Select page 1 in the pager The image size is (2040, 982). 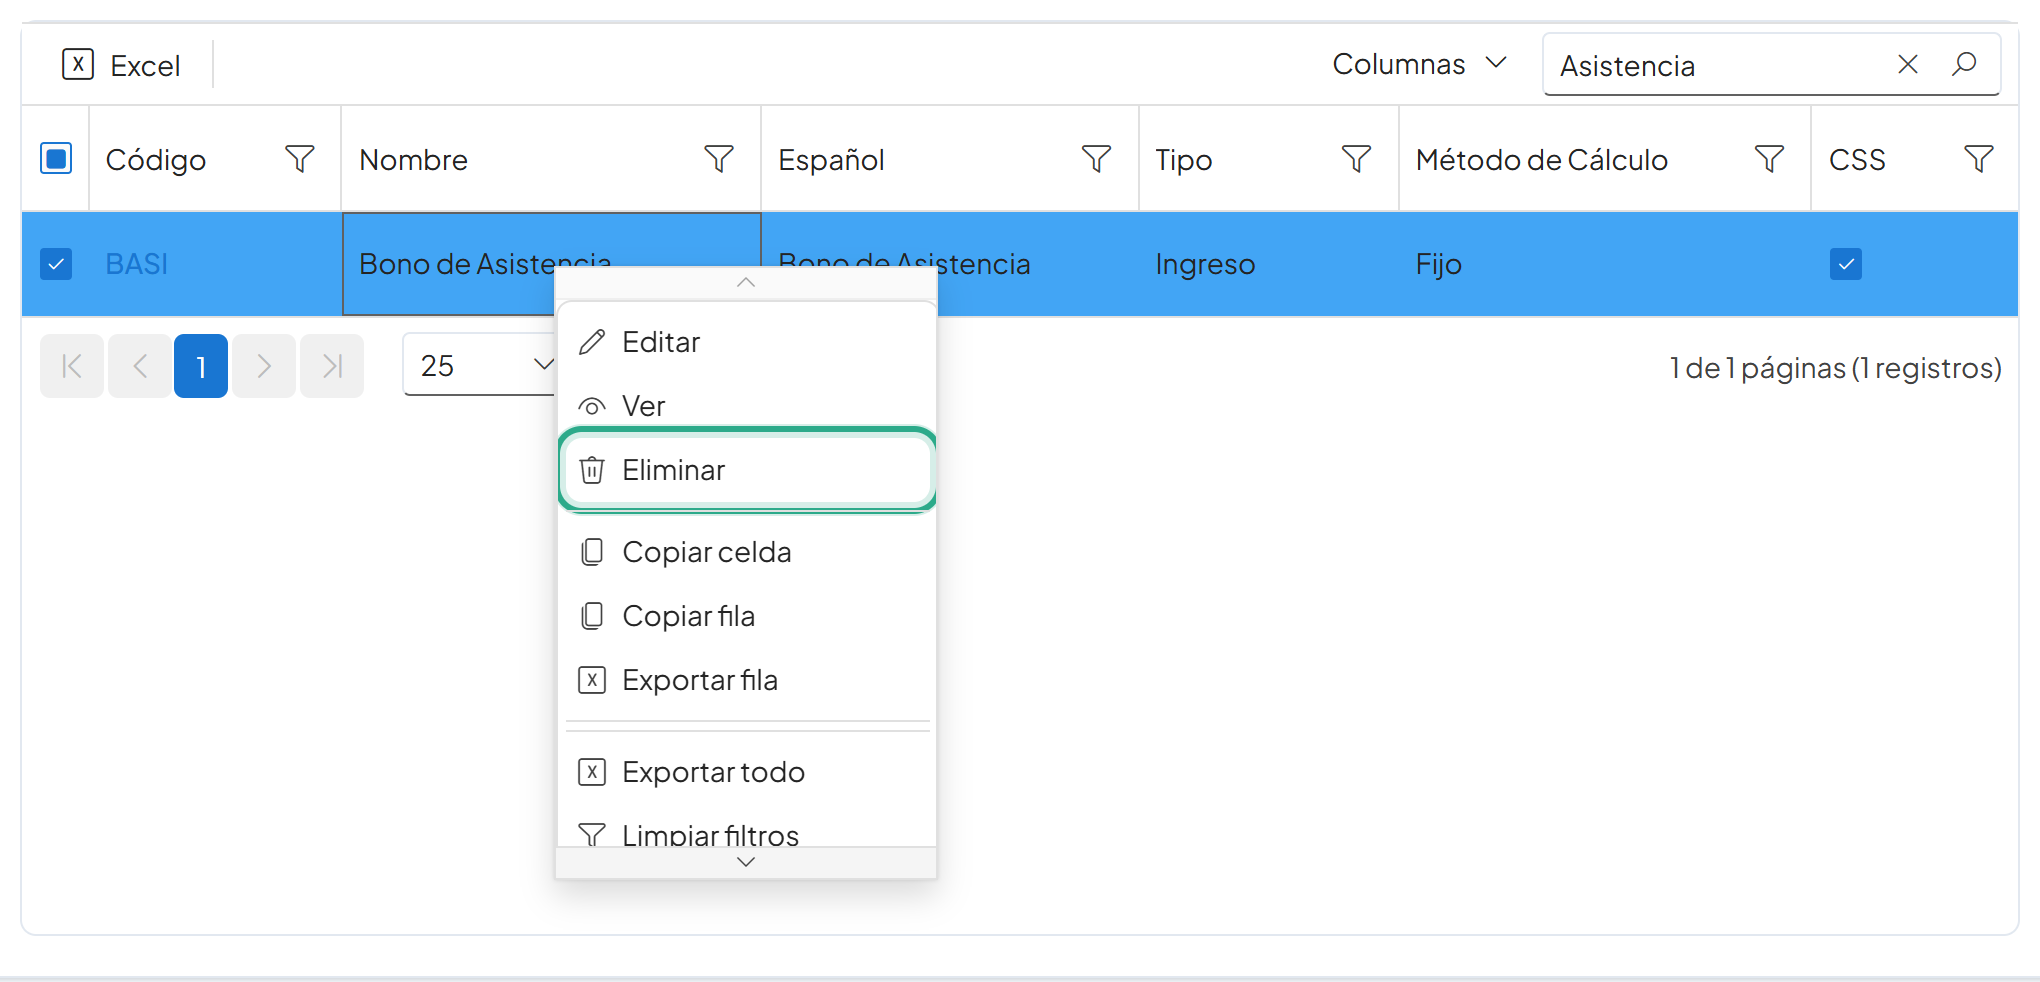[201, 366]
